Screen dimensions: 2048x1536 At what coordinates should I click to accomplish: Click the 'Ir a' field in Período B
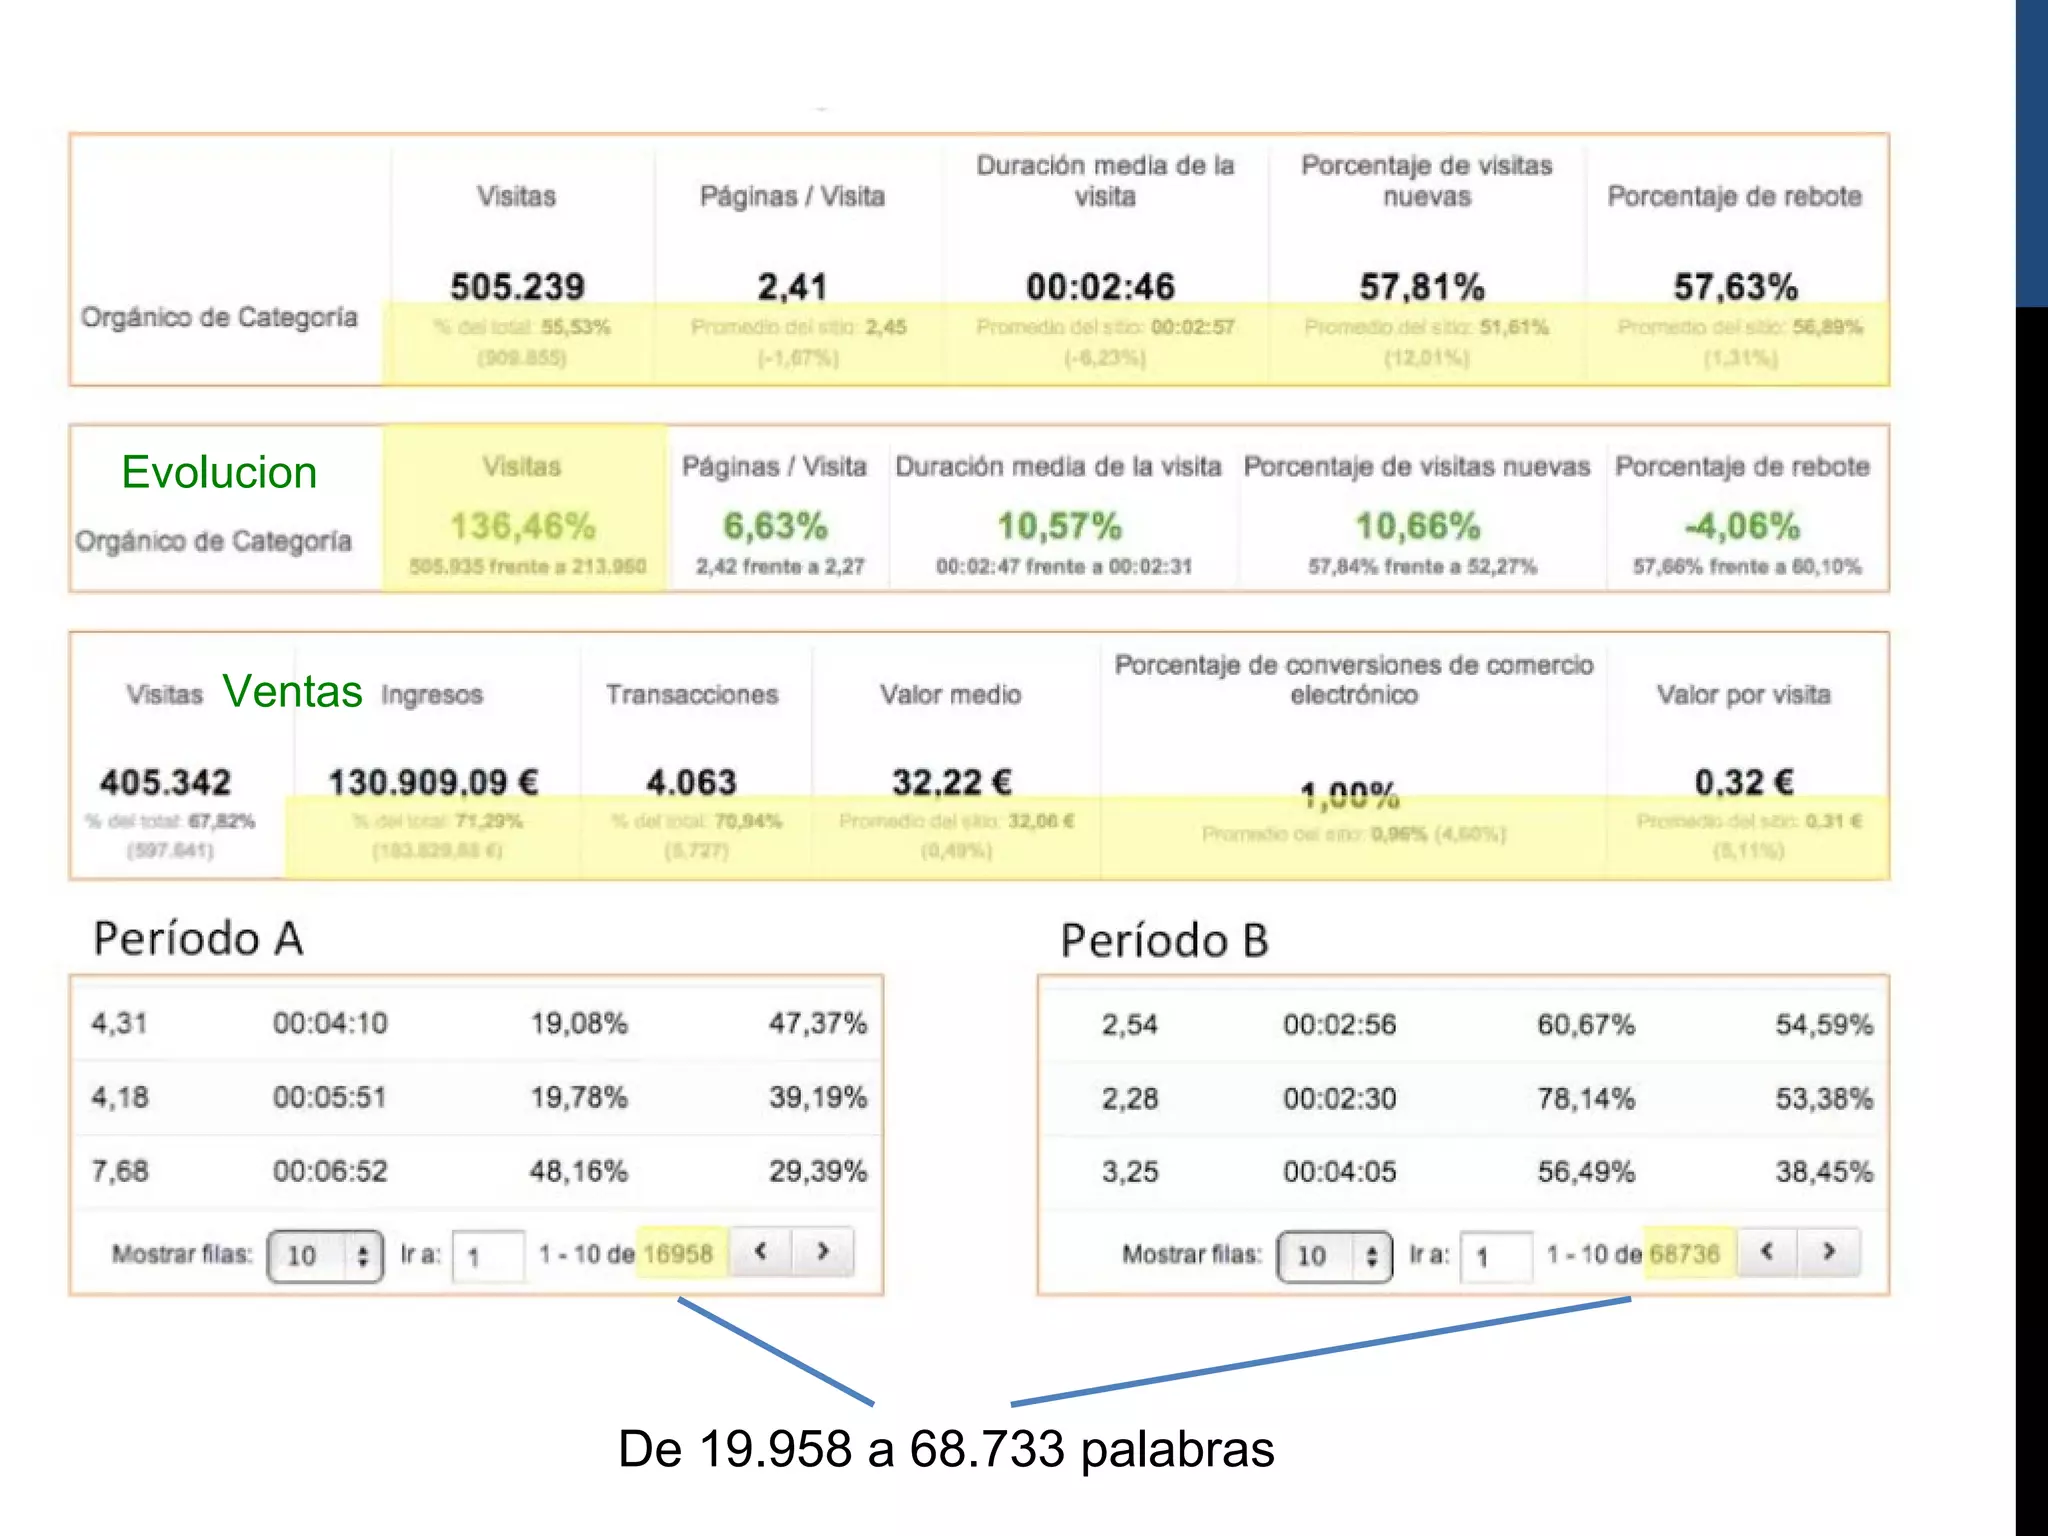pos(1496,1256)
